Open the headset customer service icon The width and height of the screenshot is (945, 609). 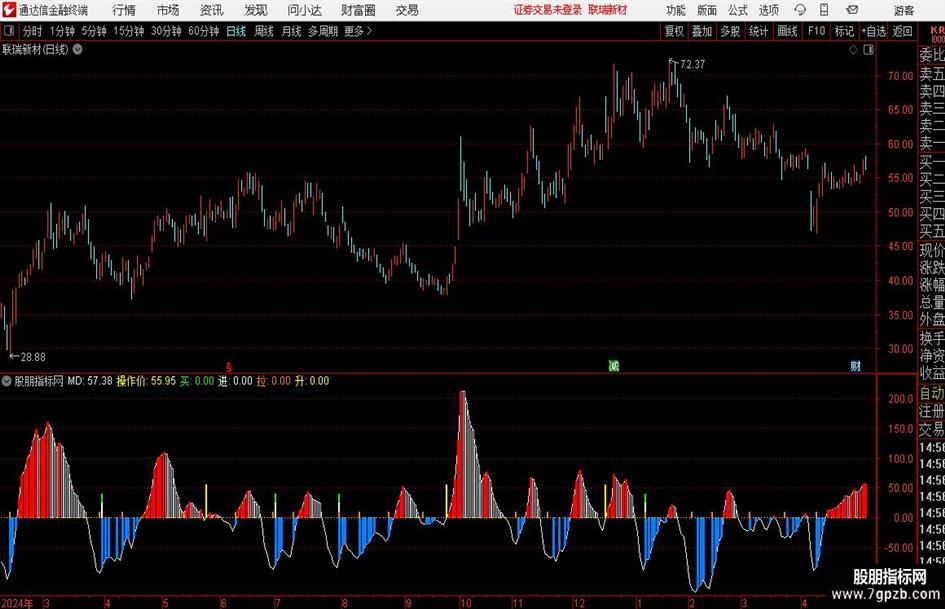point(800,10)
